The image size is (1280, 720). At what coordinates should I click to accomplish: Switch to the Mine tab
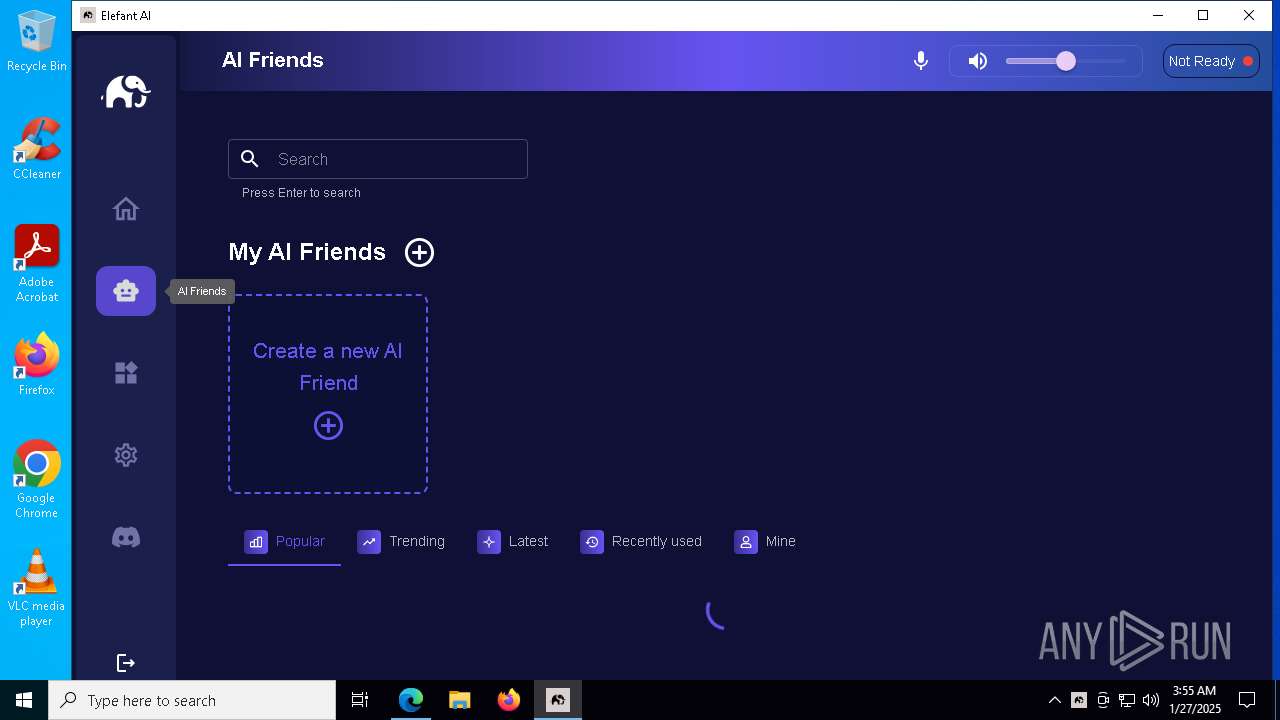click(x=765, y=541)
